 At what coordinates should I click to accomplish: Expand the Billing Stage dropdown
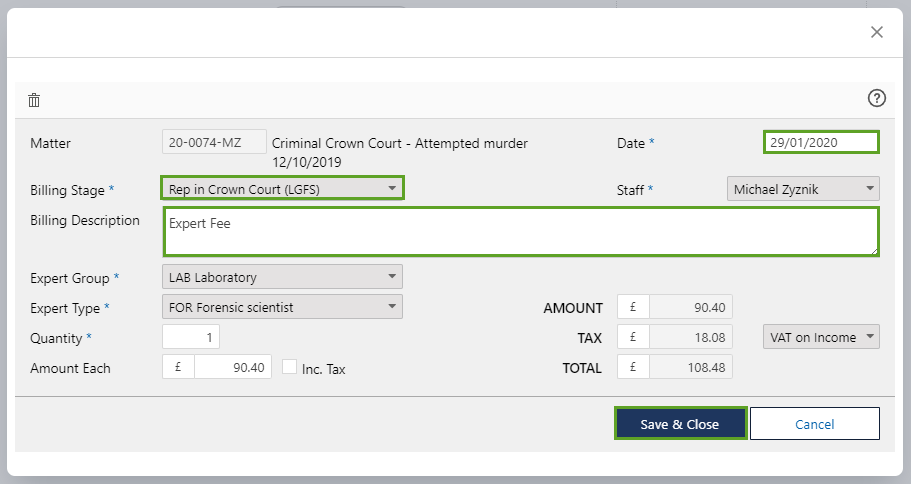(x=282, y=188)
